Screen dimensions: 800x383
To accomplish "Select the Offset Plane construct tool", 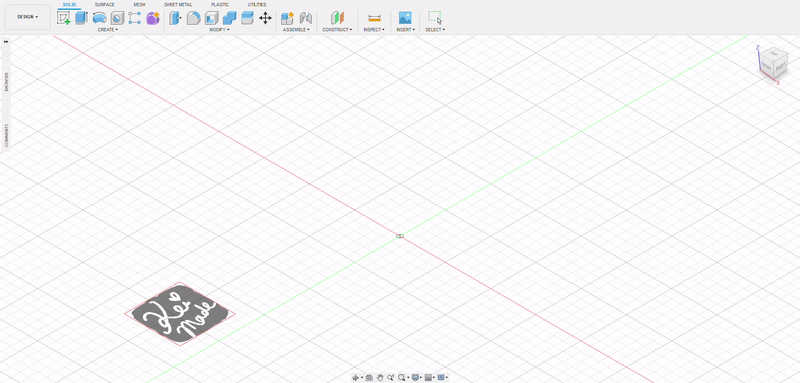I will (x=337, y=18).
